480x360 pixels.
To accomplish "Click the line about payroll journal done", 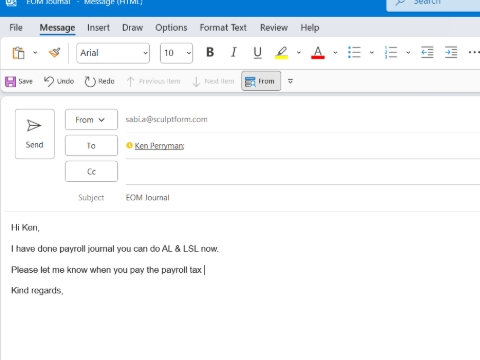I will [115, 249].
